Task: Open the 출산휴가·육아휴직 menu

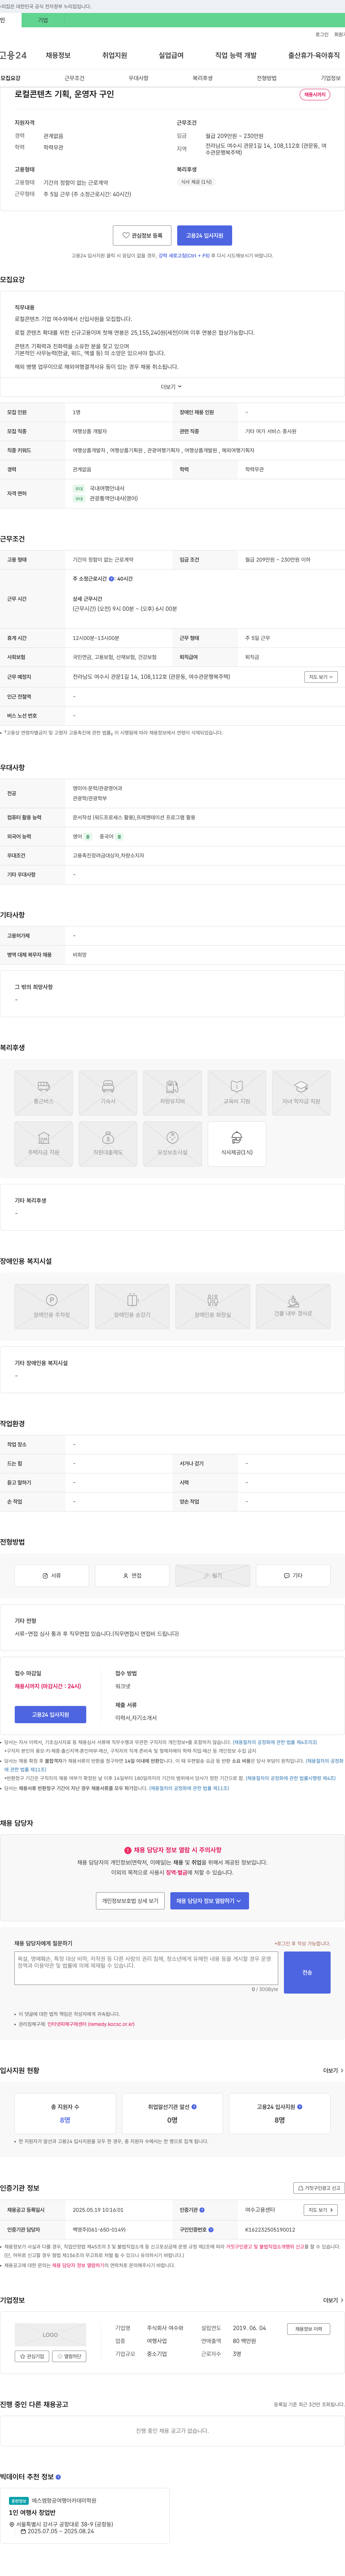Action: point(314,55)
